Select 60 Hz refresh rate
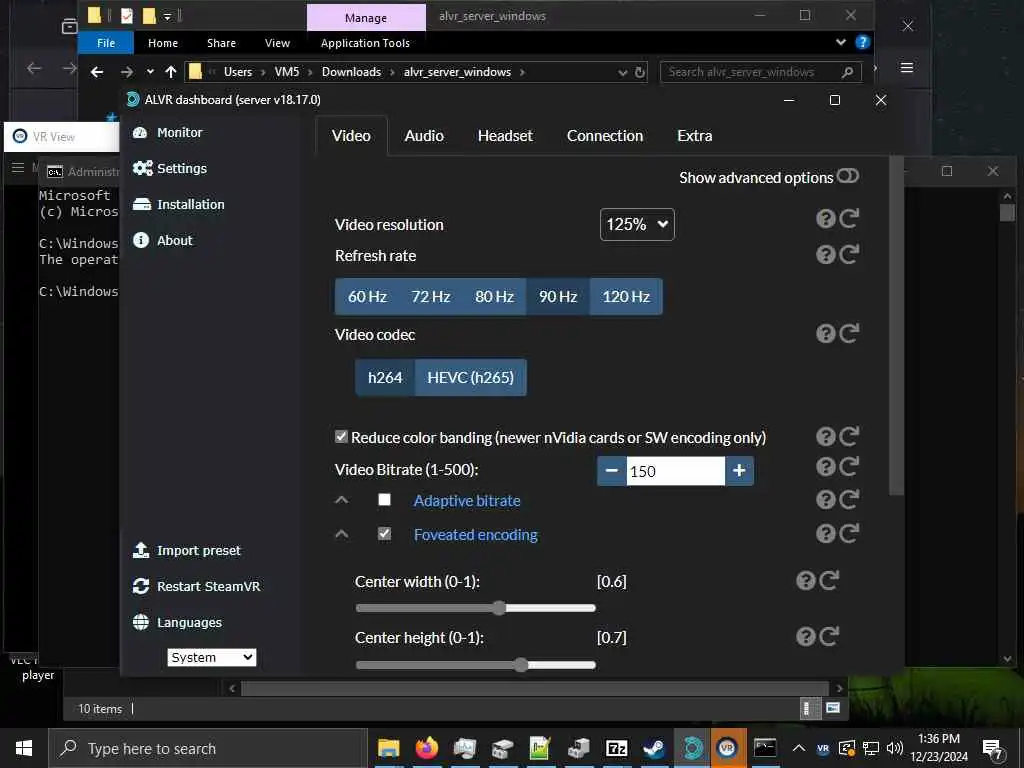This screenshot has width=1024, height=768. (x=367, y=297)
